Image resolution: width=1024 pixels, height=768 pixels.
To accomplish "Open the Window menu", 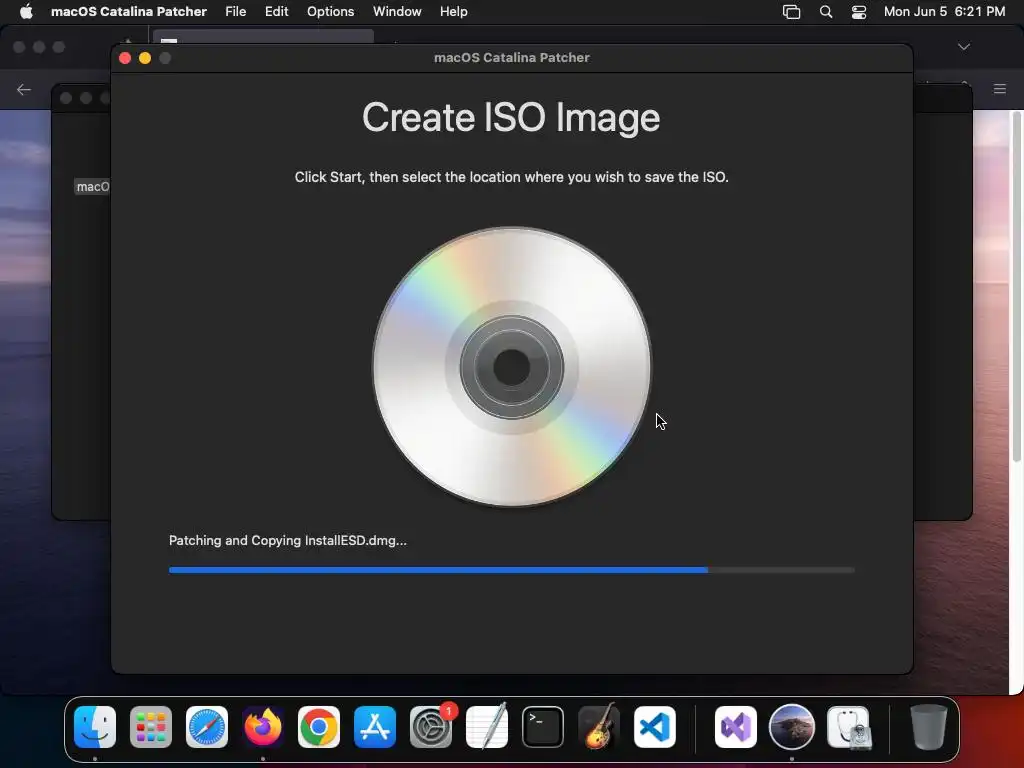I will (397, 12).
